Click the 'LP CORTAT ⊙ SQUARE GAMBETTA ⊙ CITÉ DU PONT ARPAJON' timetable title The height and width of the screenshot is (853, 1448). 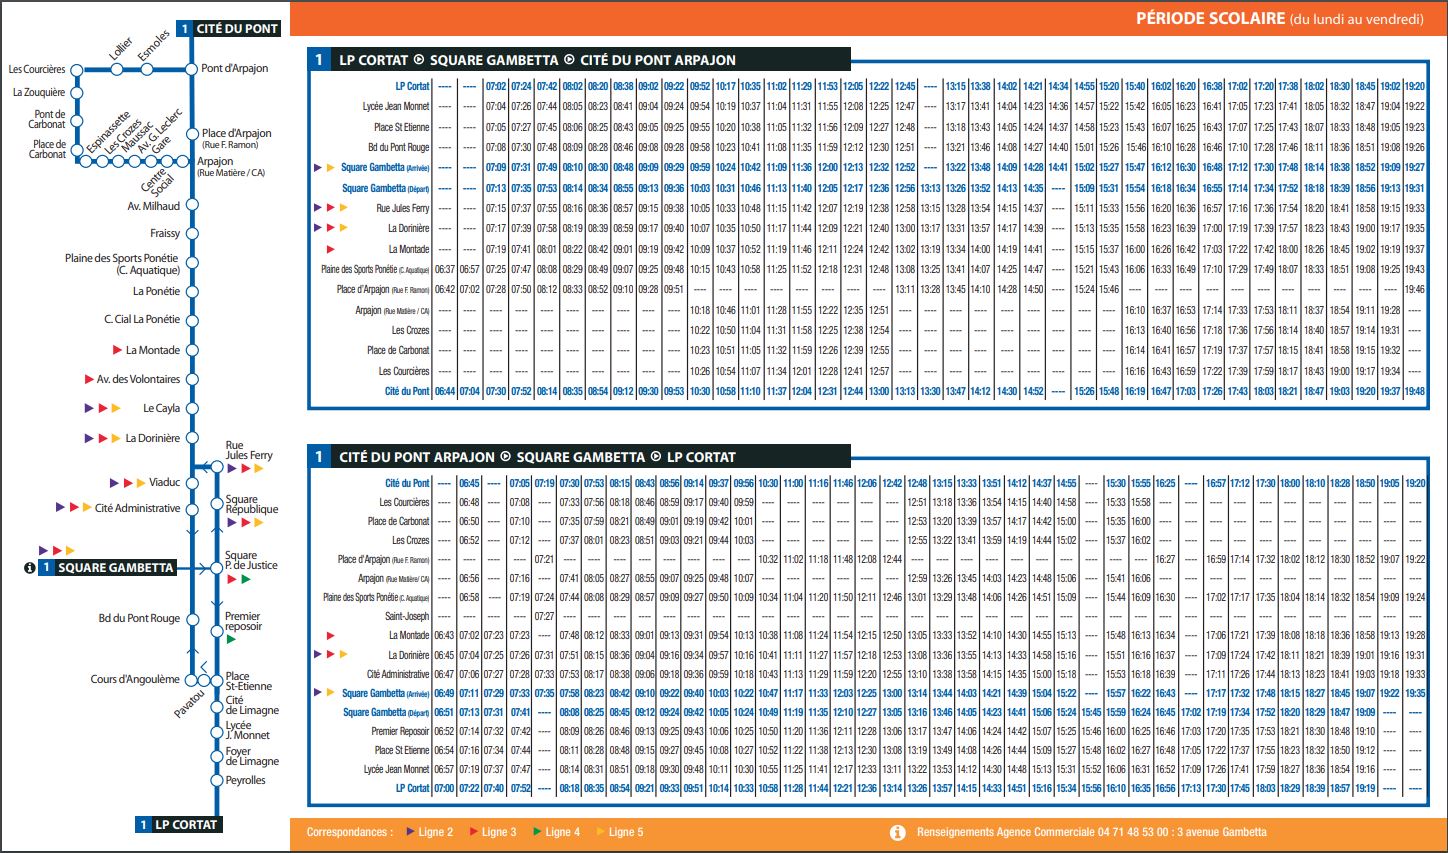(537, 60)
